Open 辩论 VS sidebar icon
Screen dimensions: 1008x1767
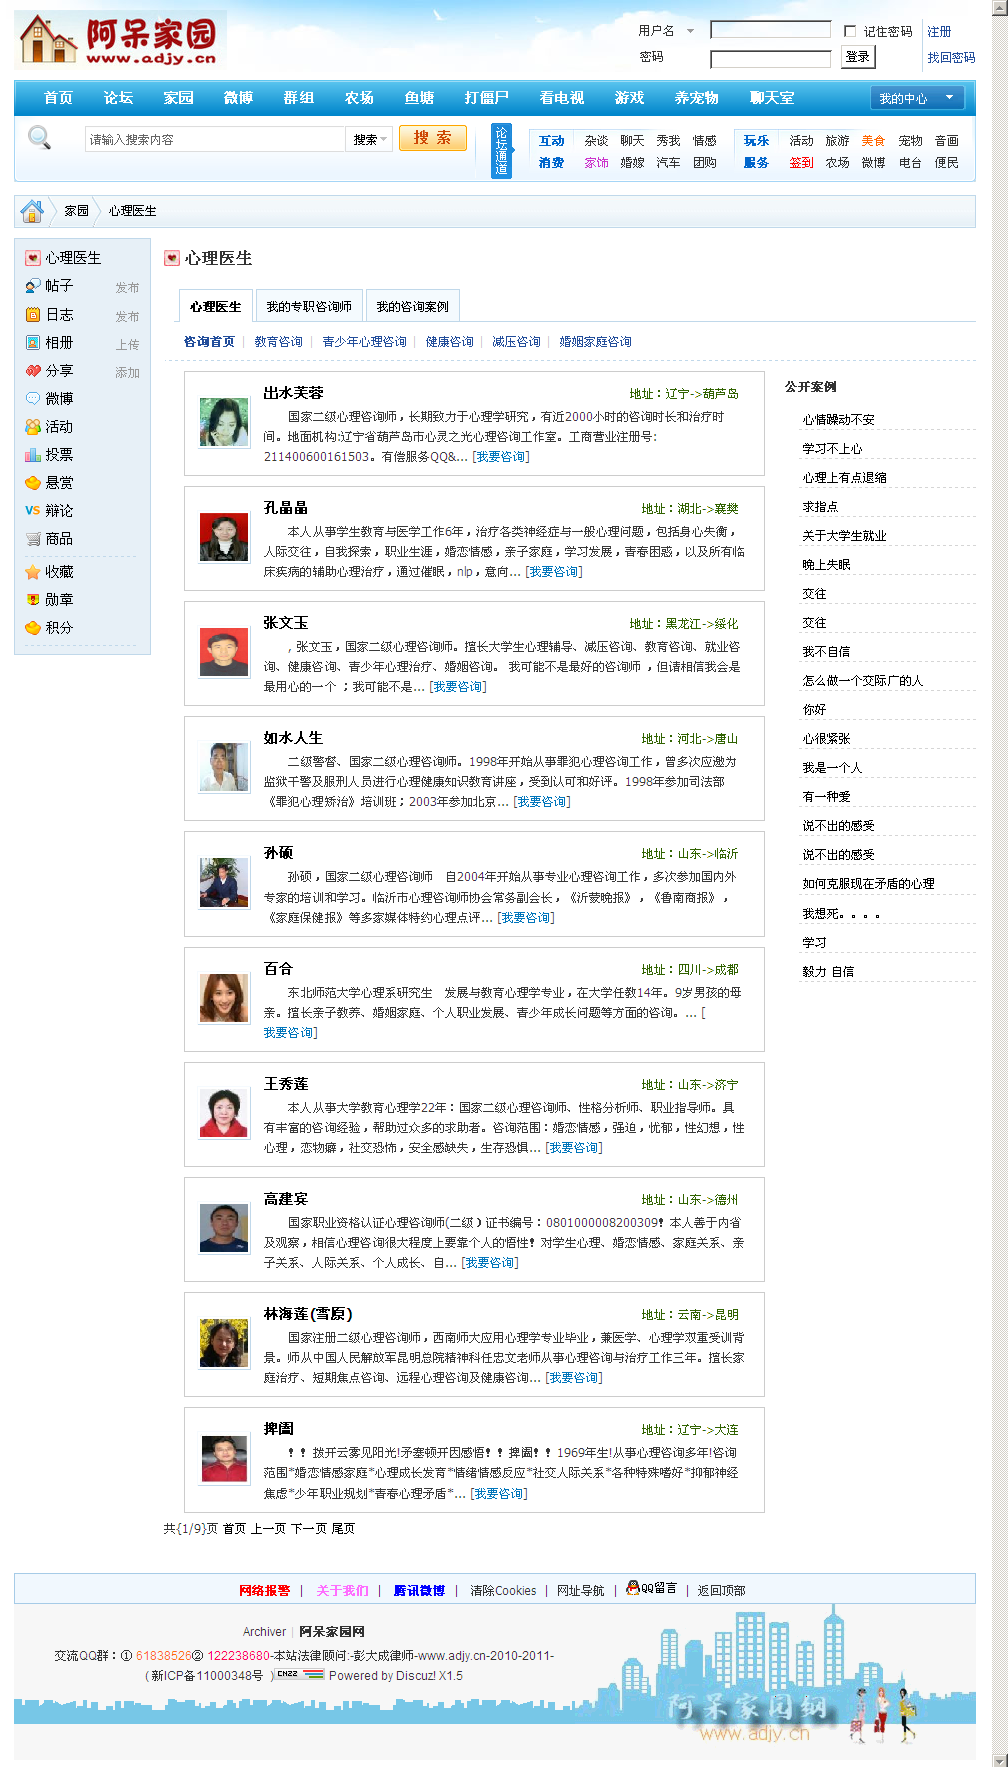33,510
